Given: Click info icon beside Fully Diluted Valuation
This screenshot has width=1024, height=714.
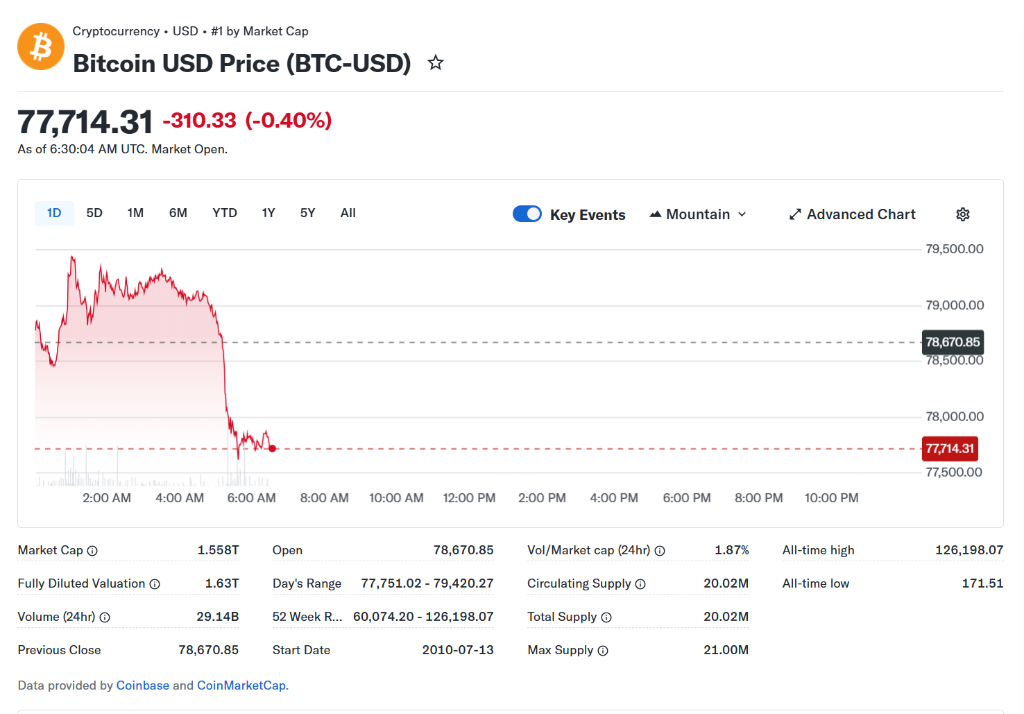Looking at the screenshot, I should click(x=155, y=584).
